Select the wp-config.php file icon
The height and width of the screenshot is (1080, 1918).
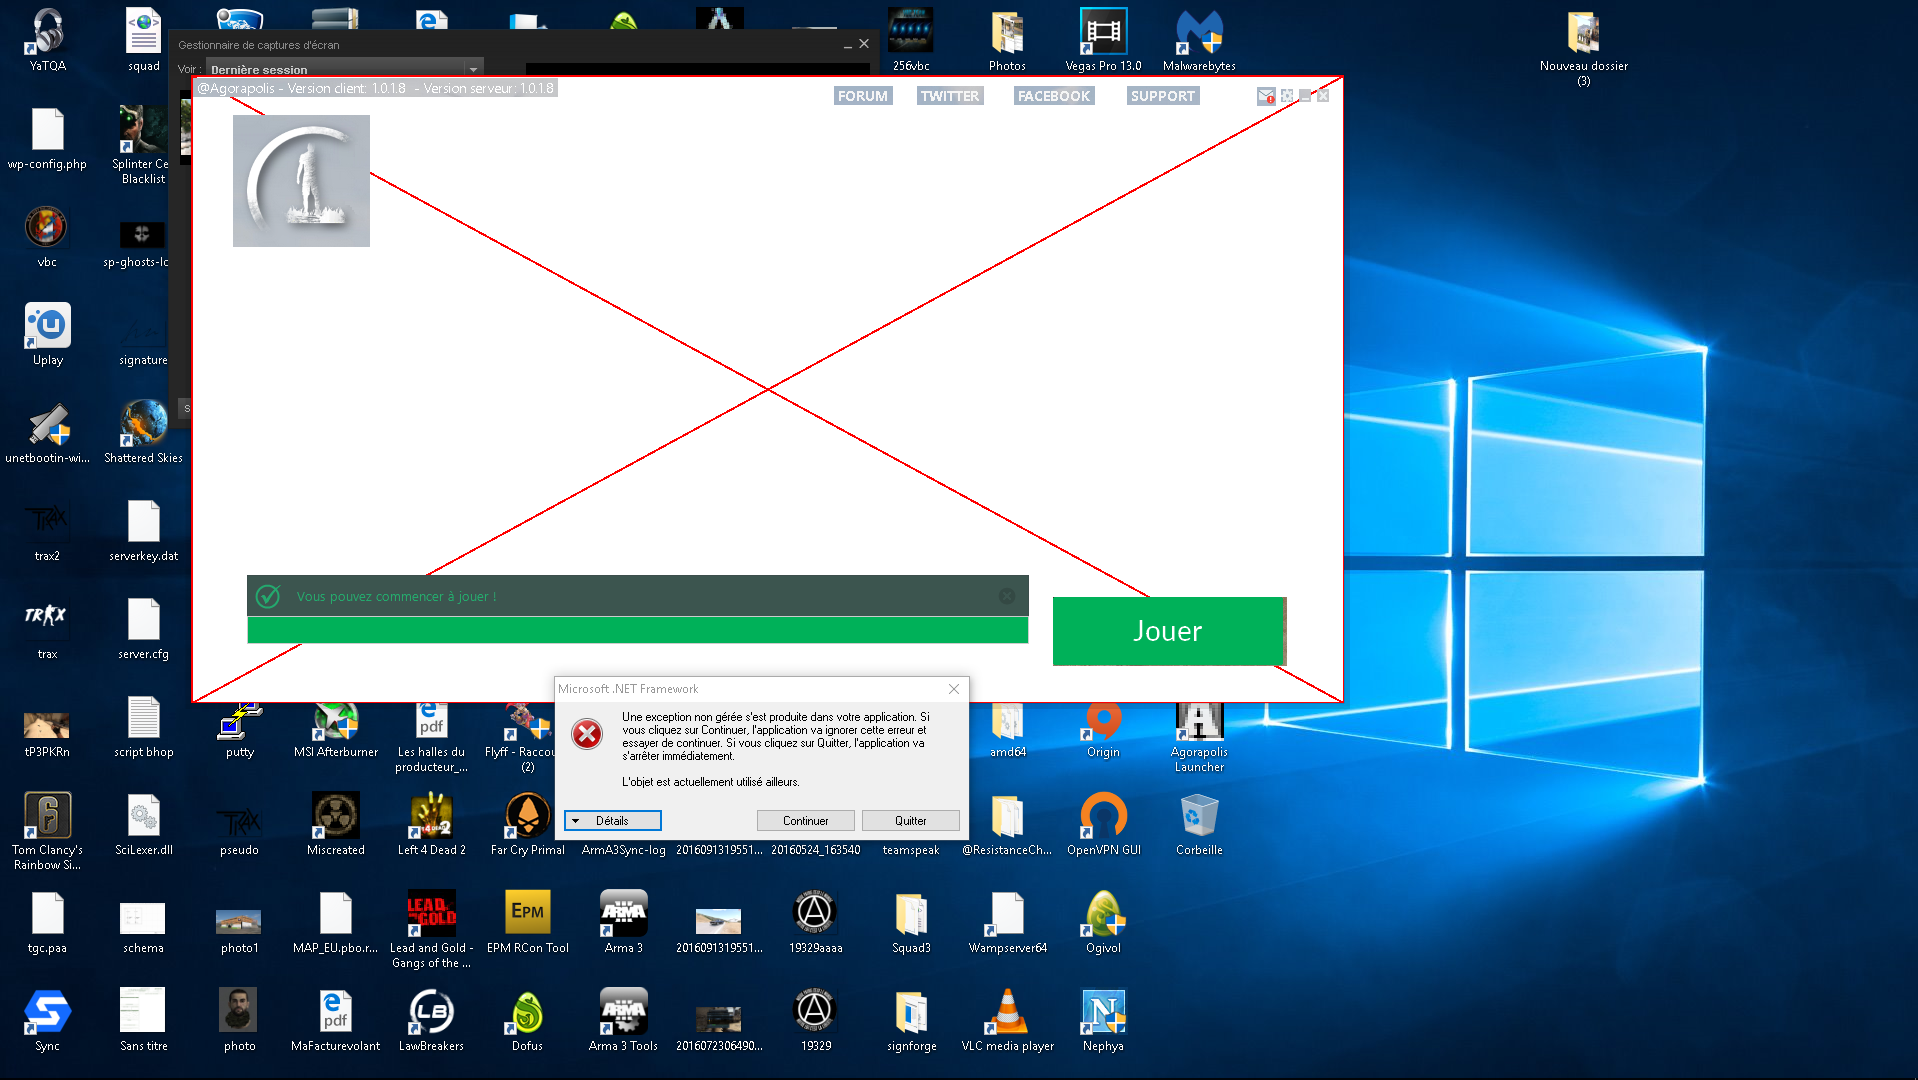(x=47, y=139)
